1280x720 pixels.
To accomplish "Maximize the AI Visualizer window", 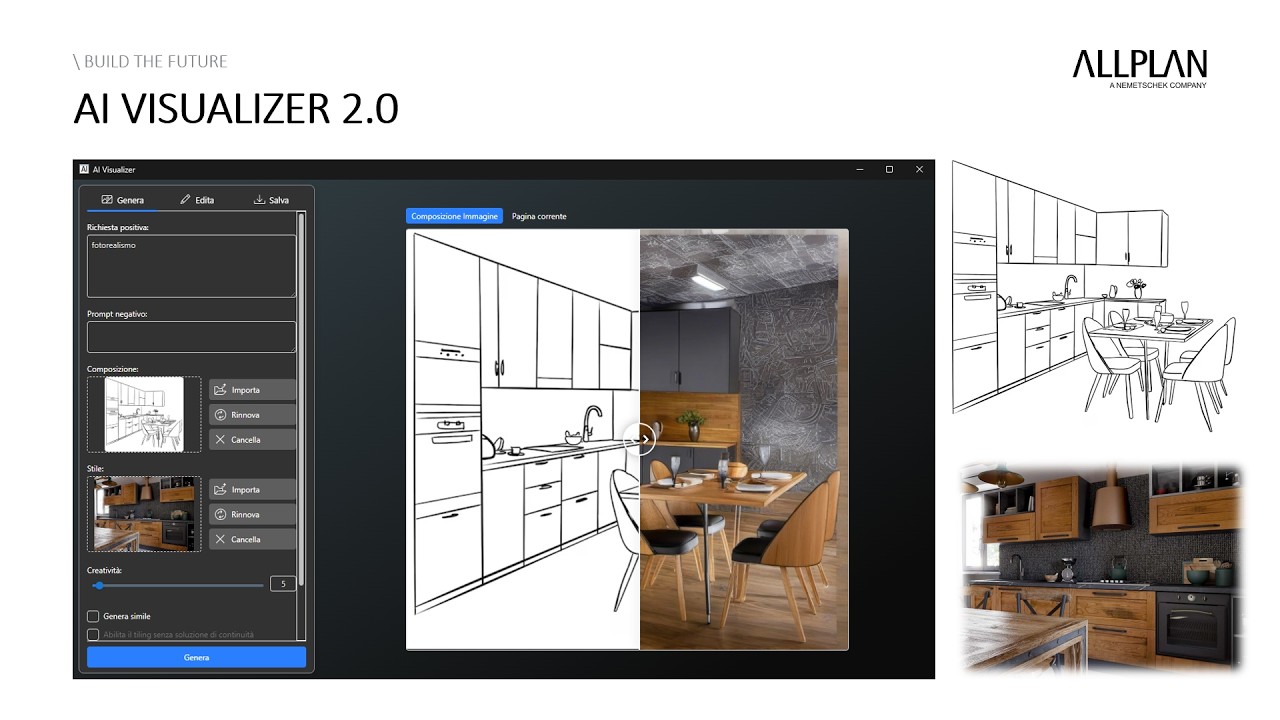I will tap(889, 170).
